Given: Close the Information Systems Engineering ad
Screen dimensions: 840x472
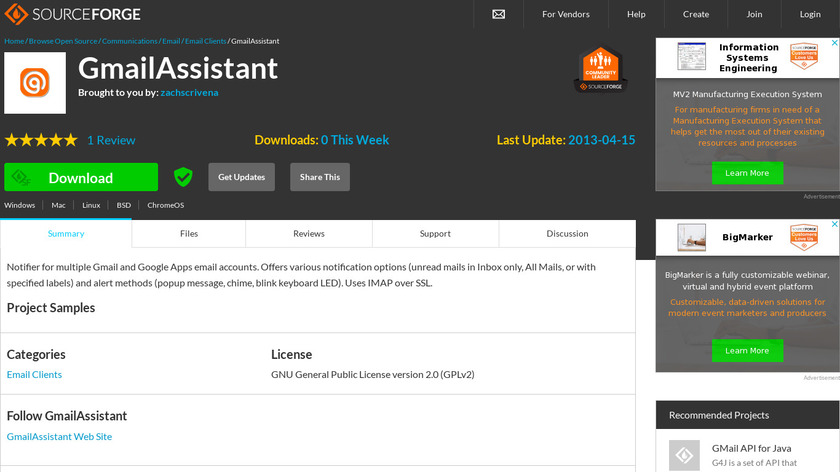Looking at the screenshot, I should 834,43.
